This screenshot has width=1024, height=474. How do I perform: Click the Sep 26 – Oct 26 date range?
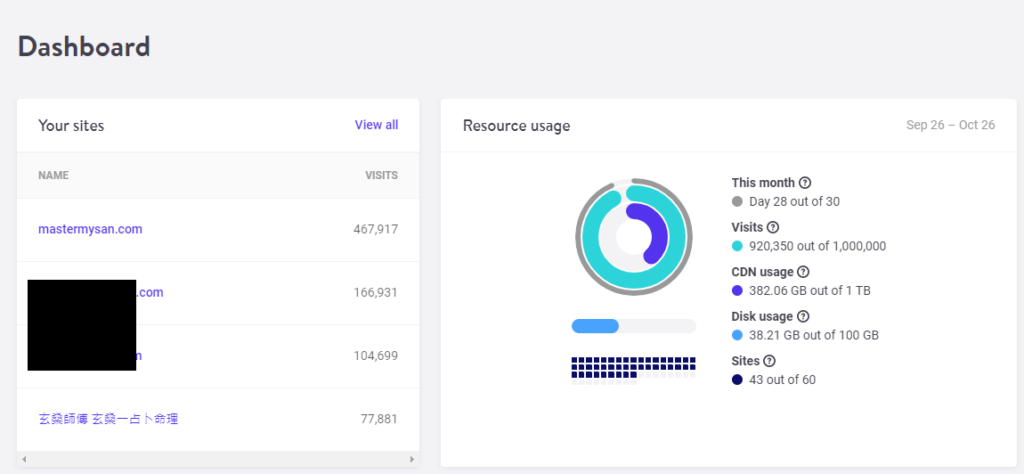coord(950,126)
